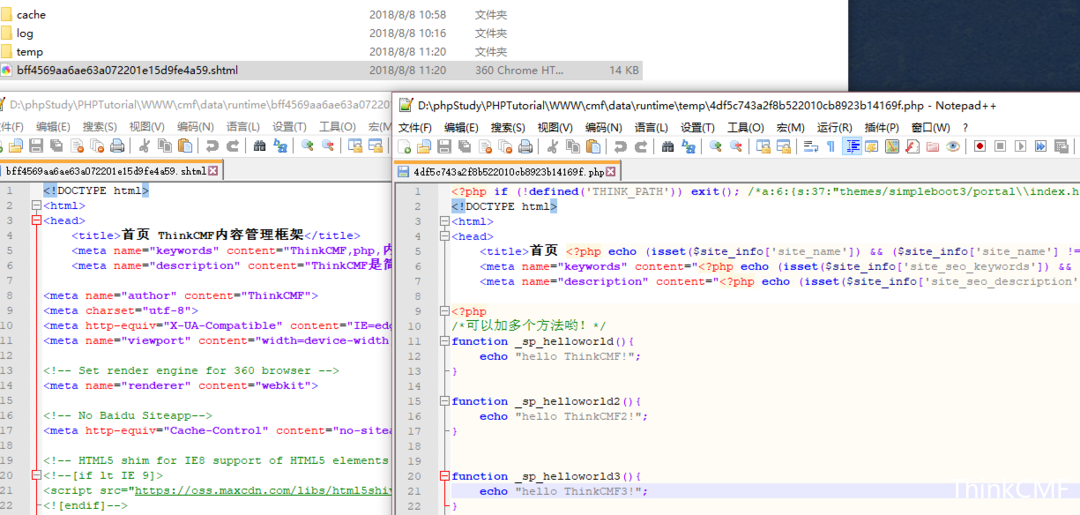Viewport: 1080px width, 515px height.
Task: Close the 4df5c743...php tab with its X
Action: click(611, 171)
